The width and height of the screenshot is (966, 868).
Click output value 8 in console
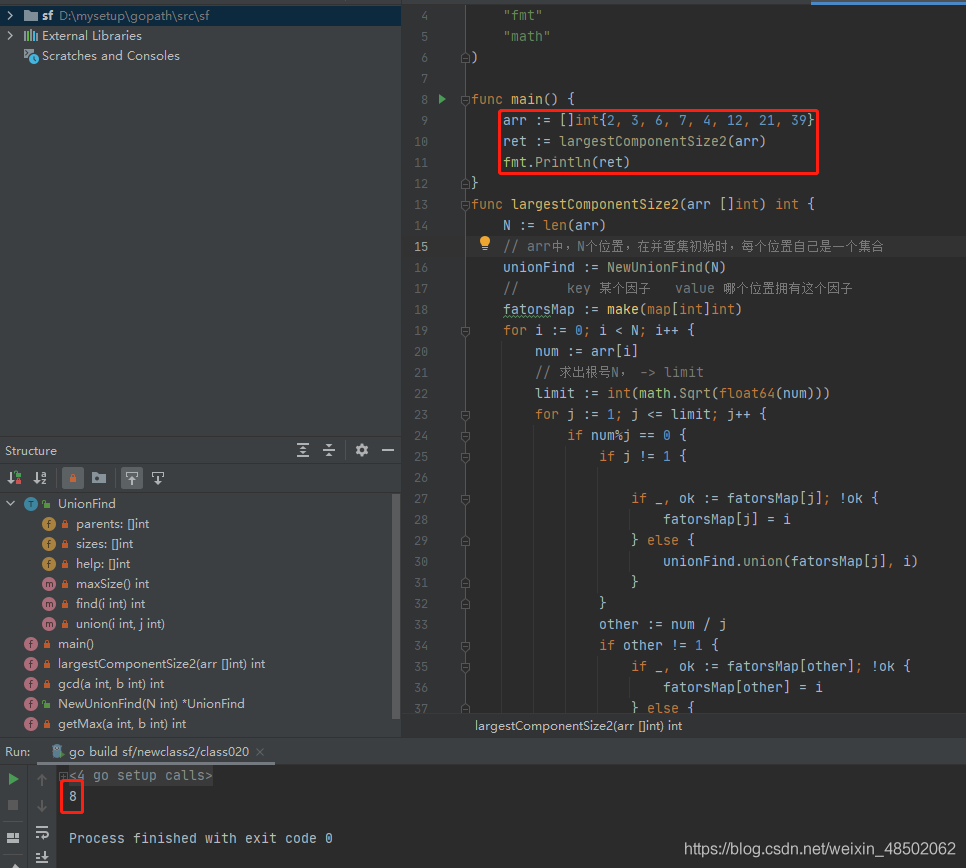point(73,797)
